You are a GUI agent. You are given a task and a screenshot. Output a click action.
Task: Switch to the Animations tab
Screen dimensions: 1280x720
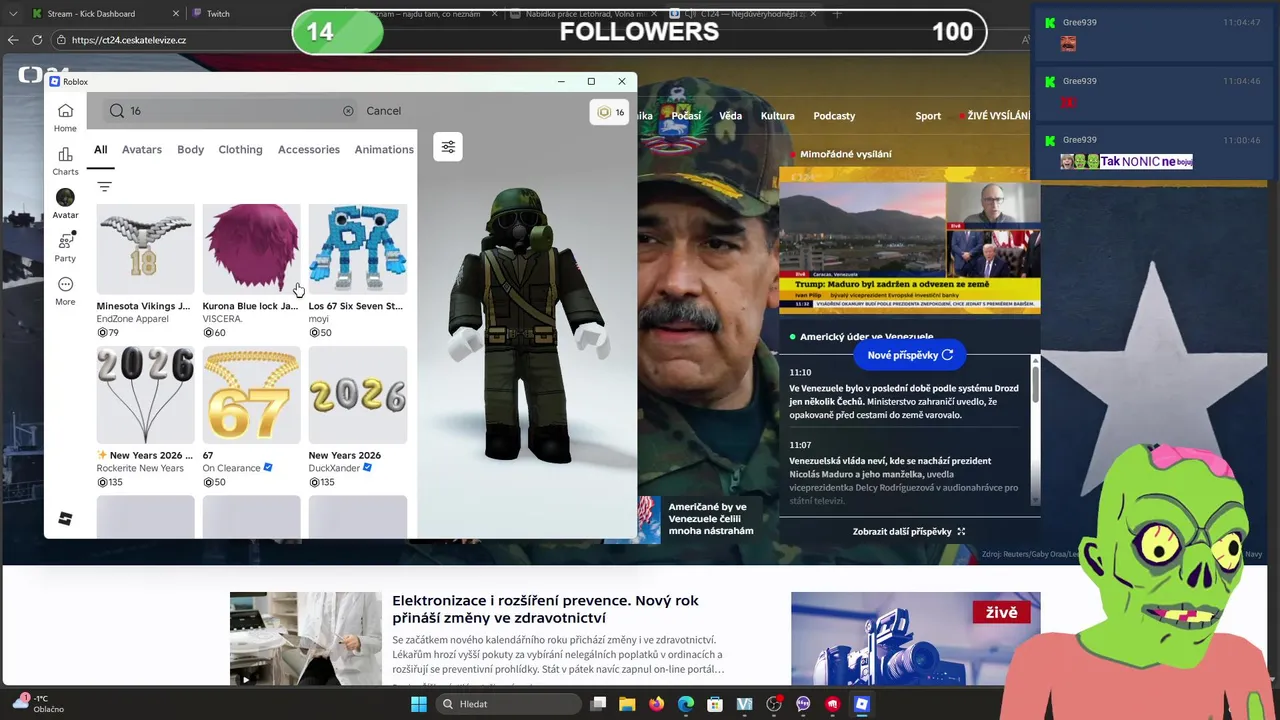tap(384, 149)
